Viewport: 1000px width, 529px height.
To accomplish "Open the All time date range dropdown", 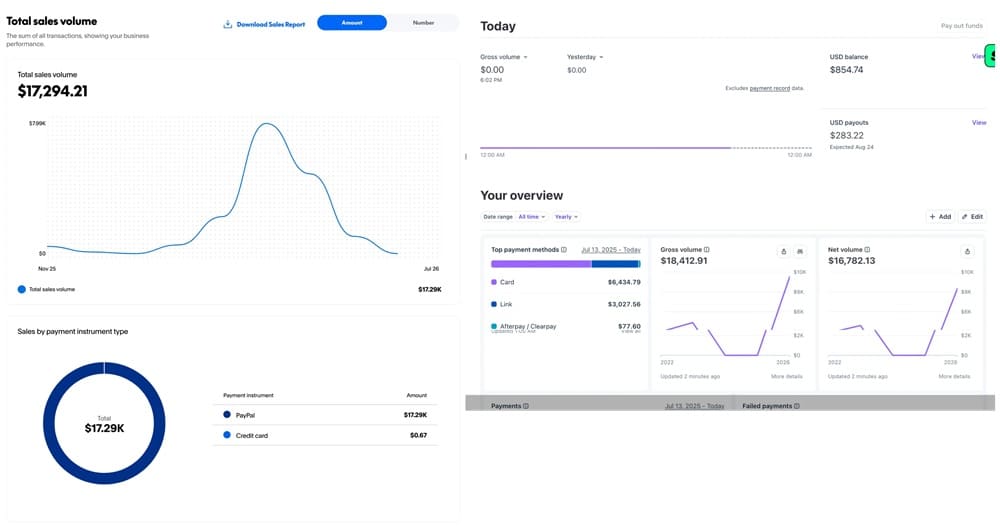I will click(531, 217).
